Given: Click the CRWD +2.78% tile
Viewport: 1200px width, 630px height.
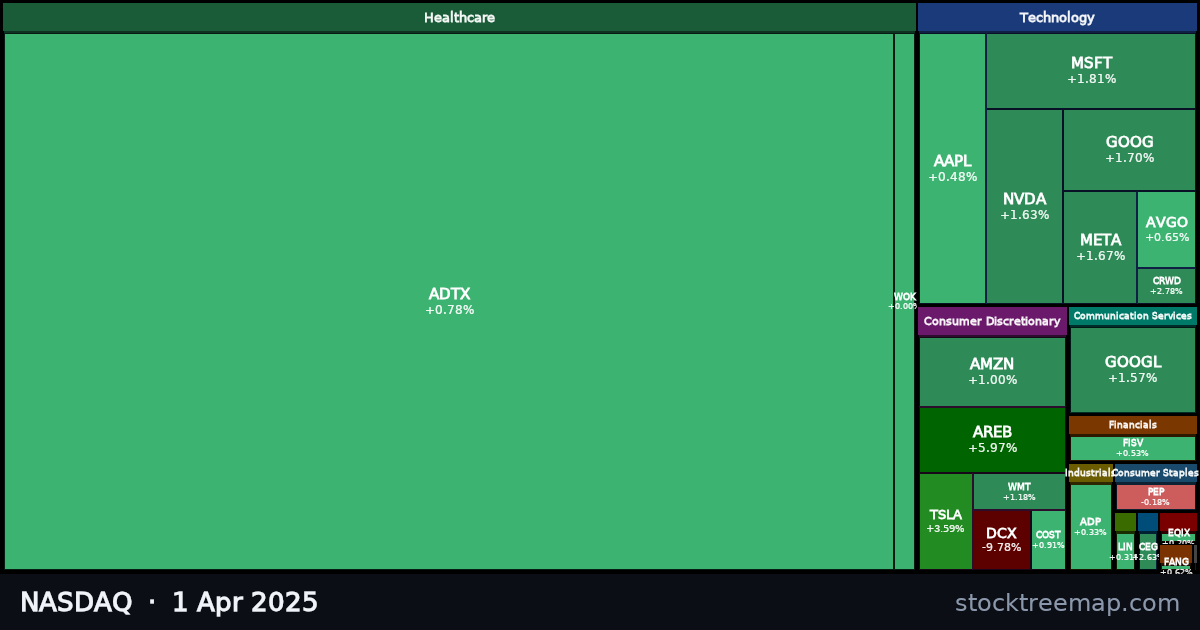Looking at the screenshot, I should (1166, 286).
